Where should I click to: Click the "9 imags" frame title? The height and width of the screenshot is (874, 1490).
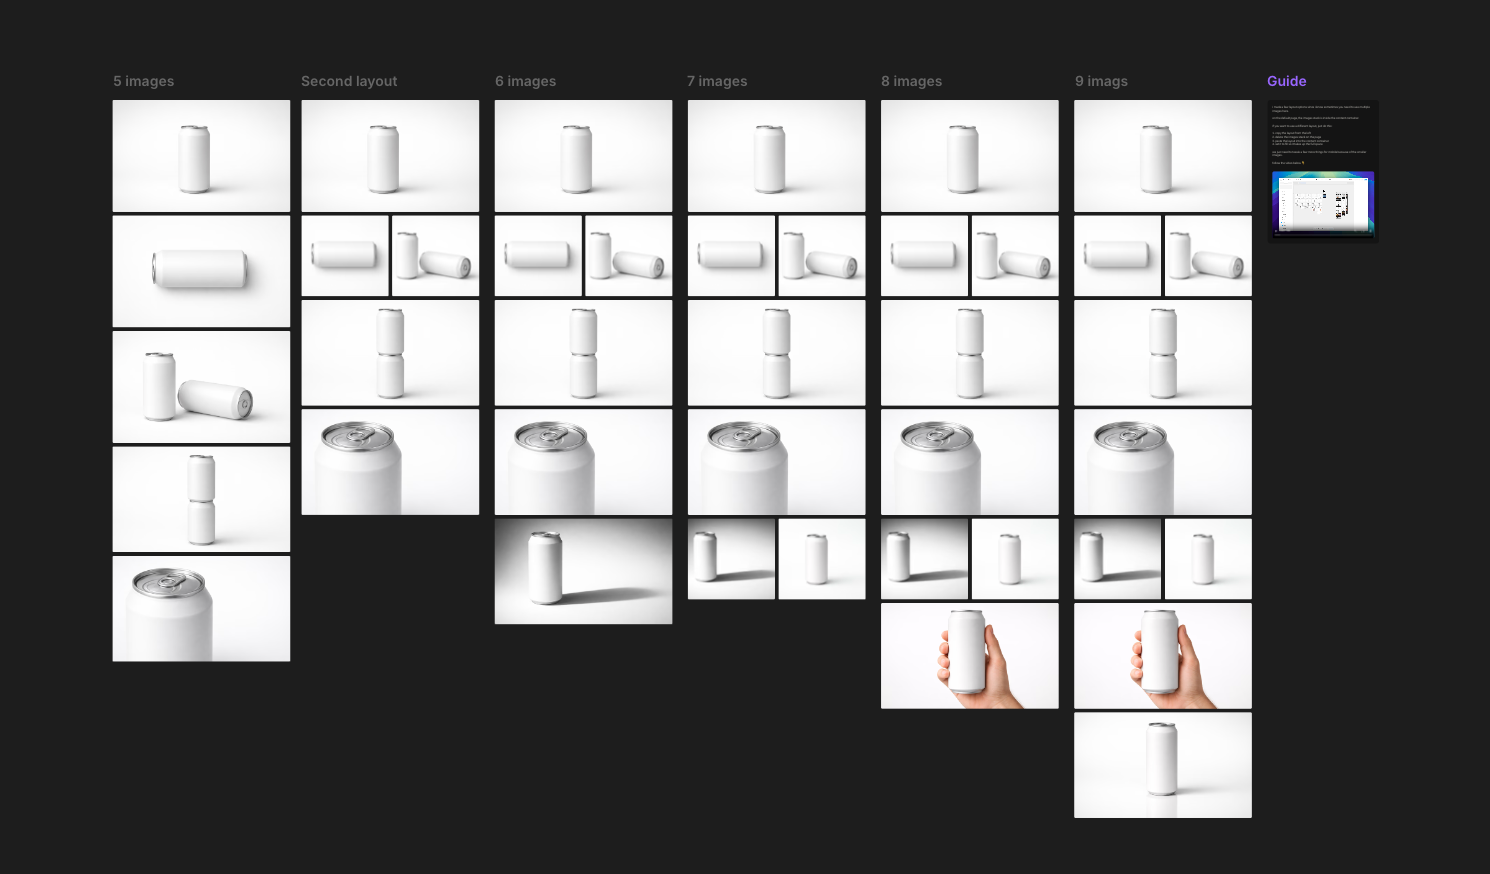tap(1101, 81)
